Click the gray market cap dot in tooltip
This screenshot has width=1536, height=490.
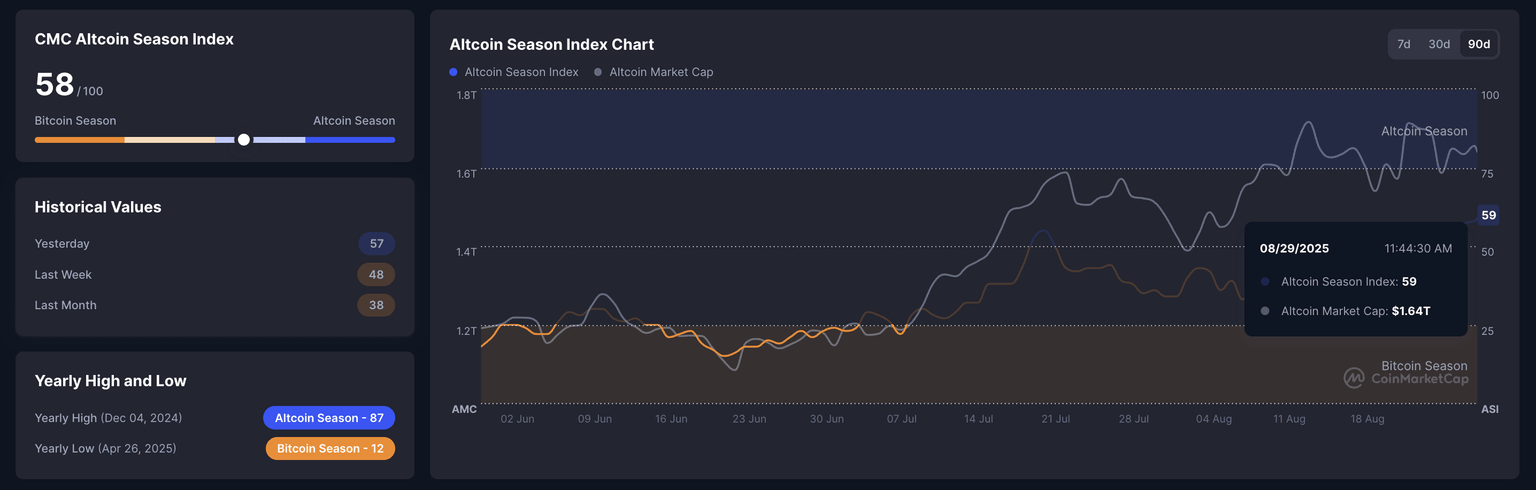coord(1265,311)
